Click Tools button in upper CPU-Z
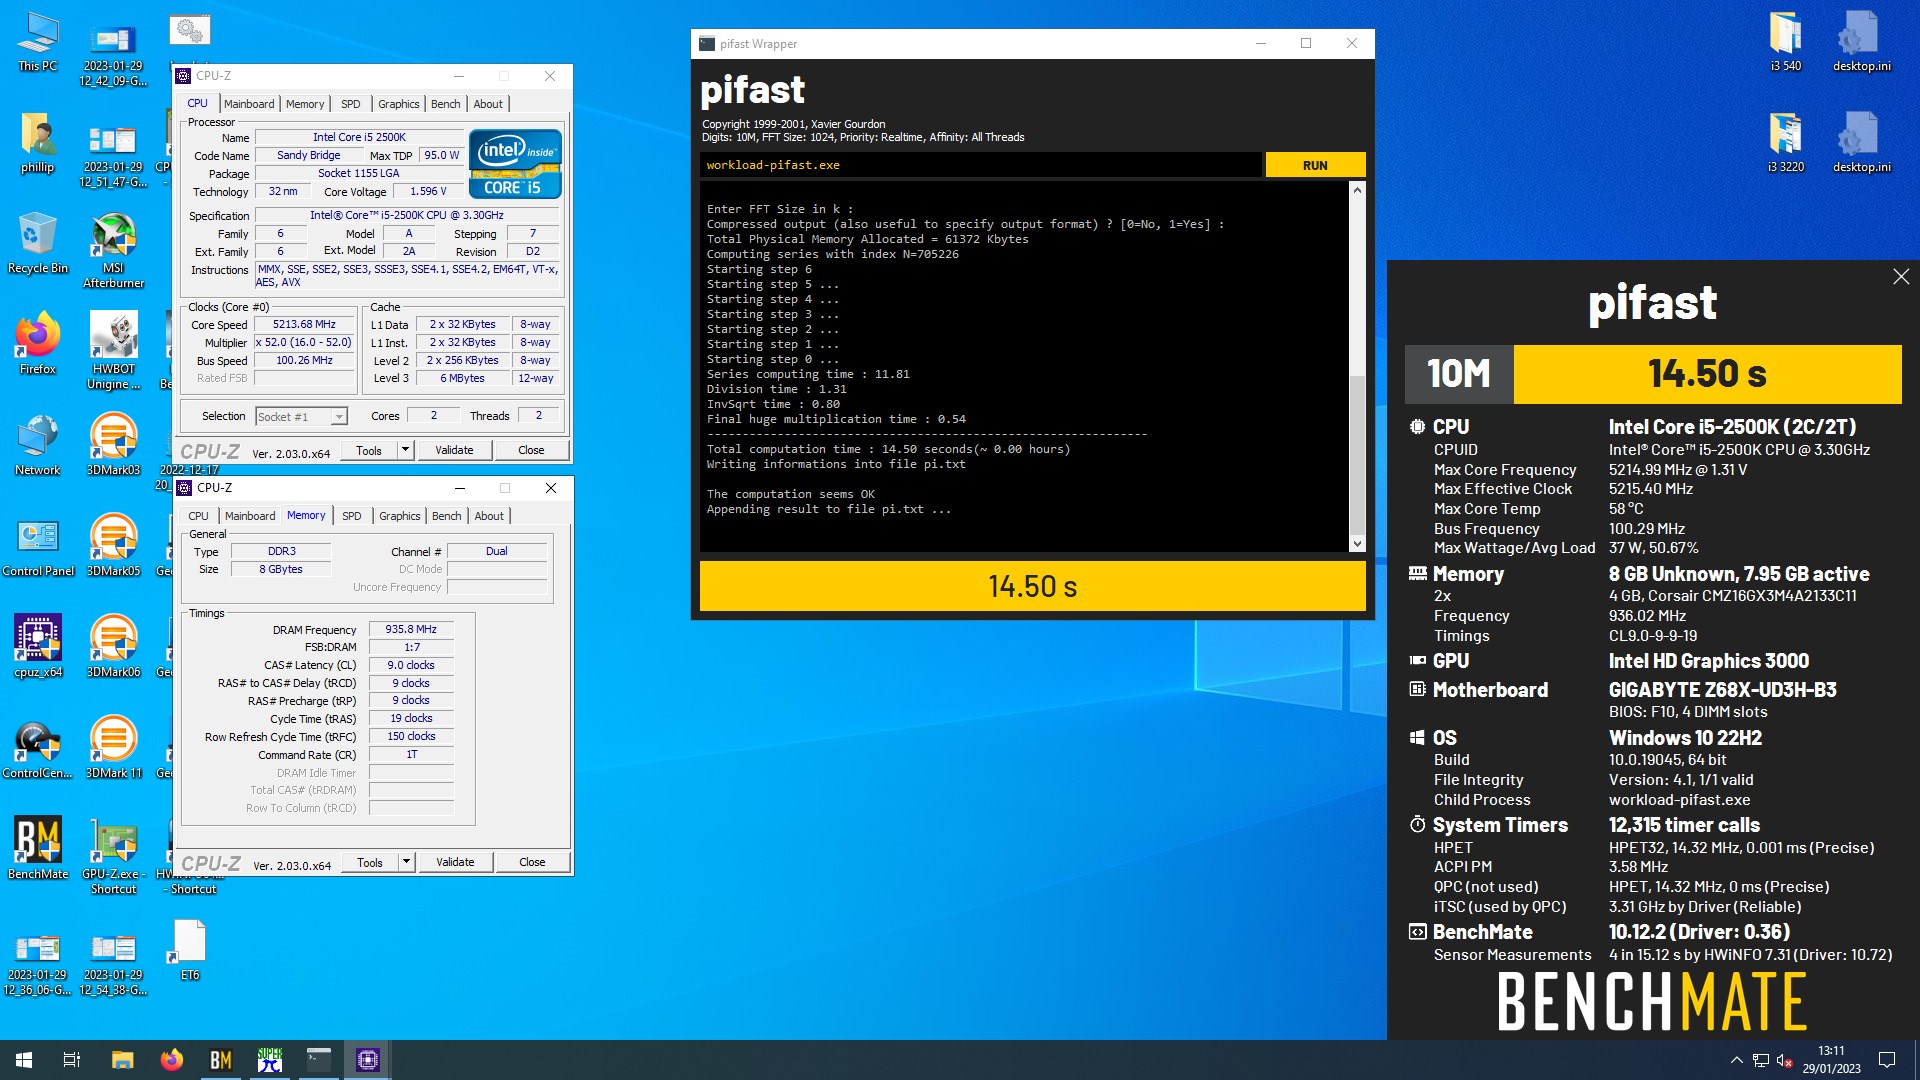The image size is (1920, 1080). 369,450
